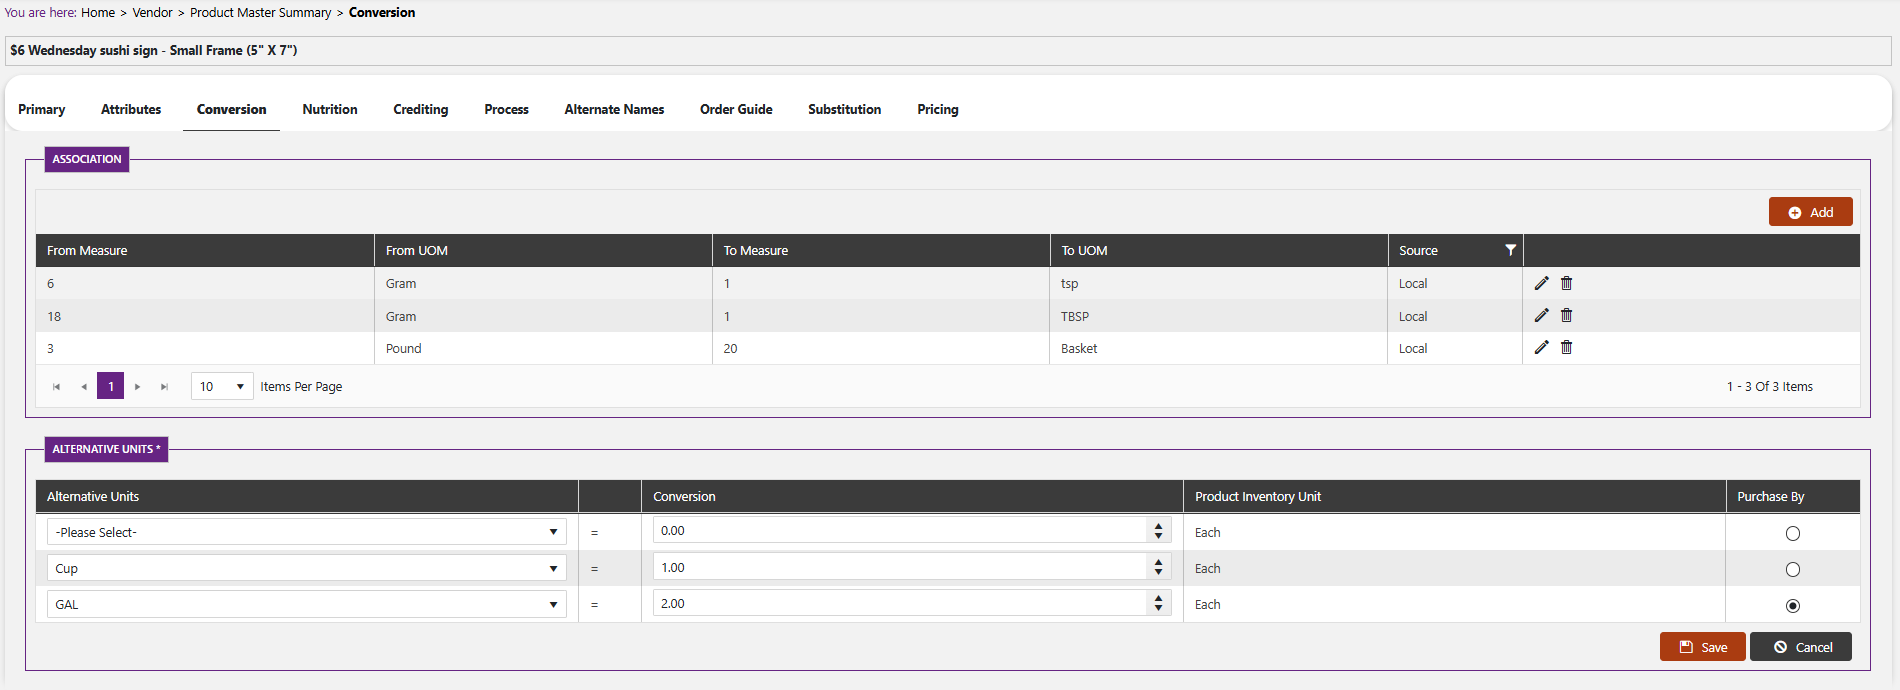Open the GAL alternative units dropdown
This screenshot has height=690, width=1900.
(x=307, y=604)
